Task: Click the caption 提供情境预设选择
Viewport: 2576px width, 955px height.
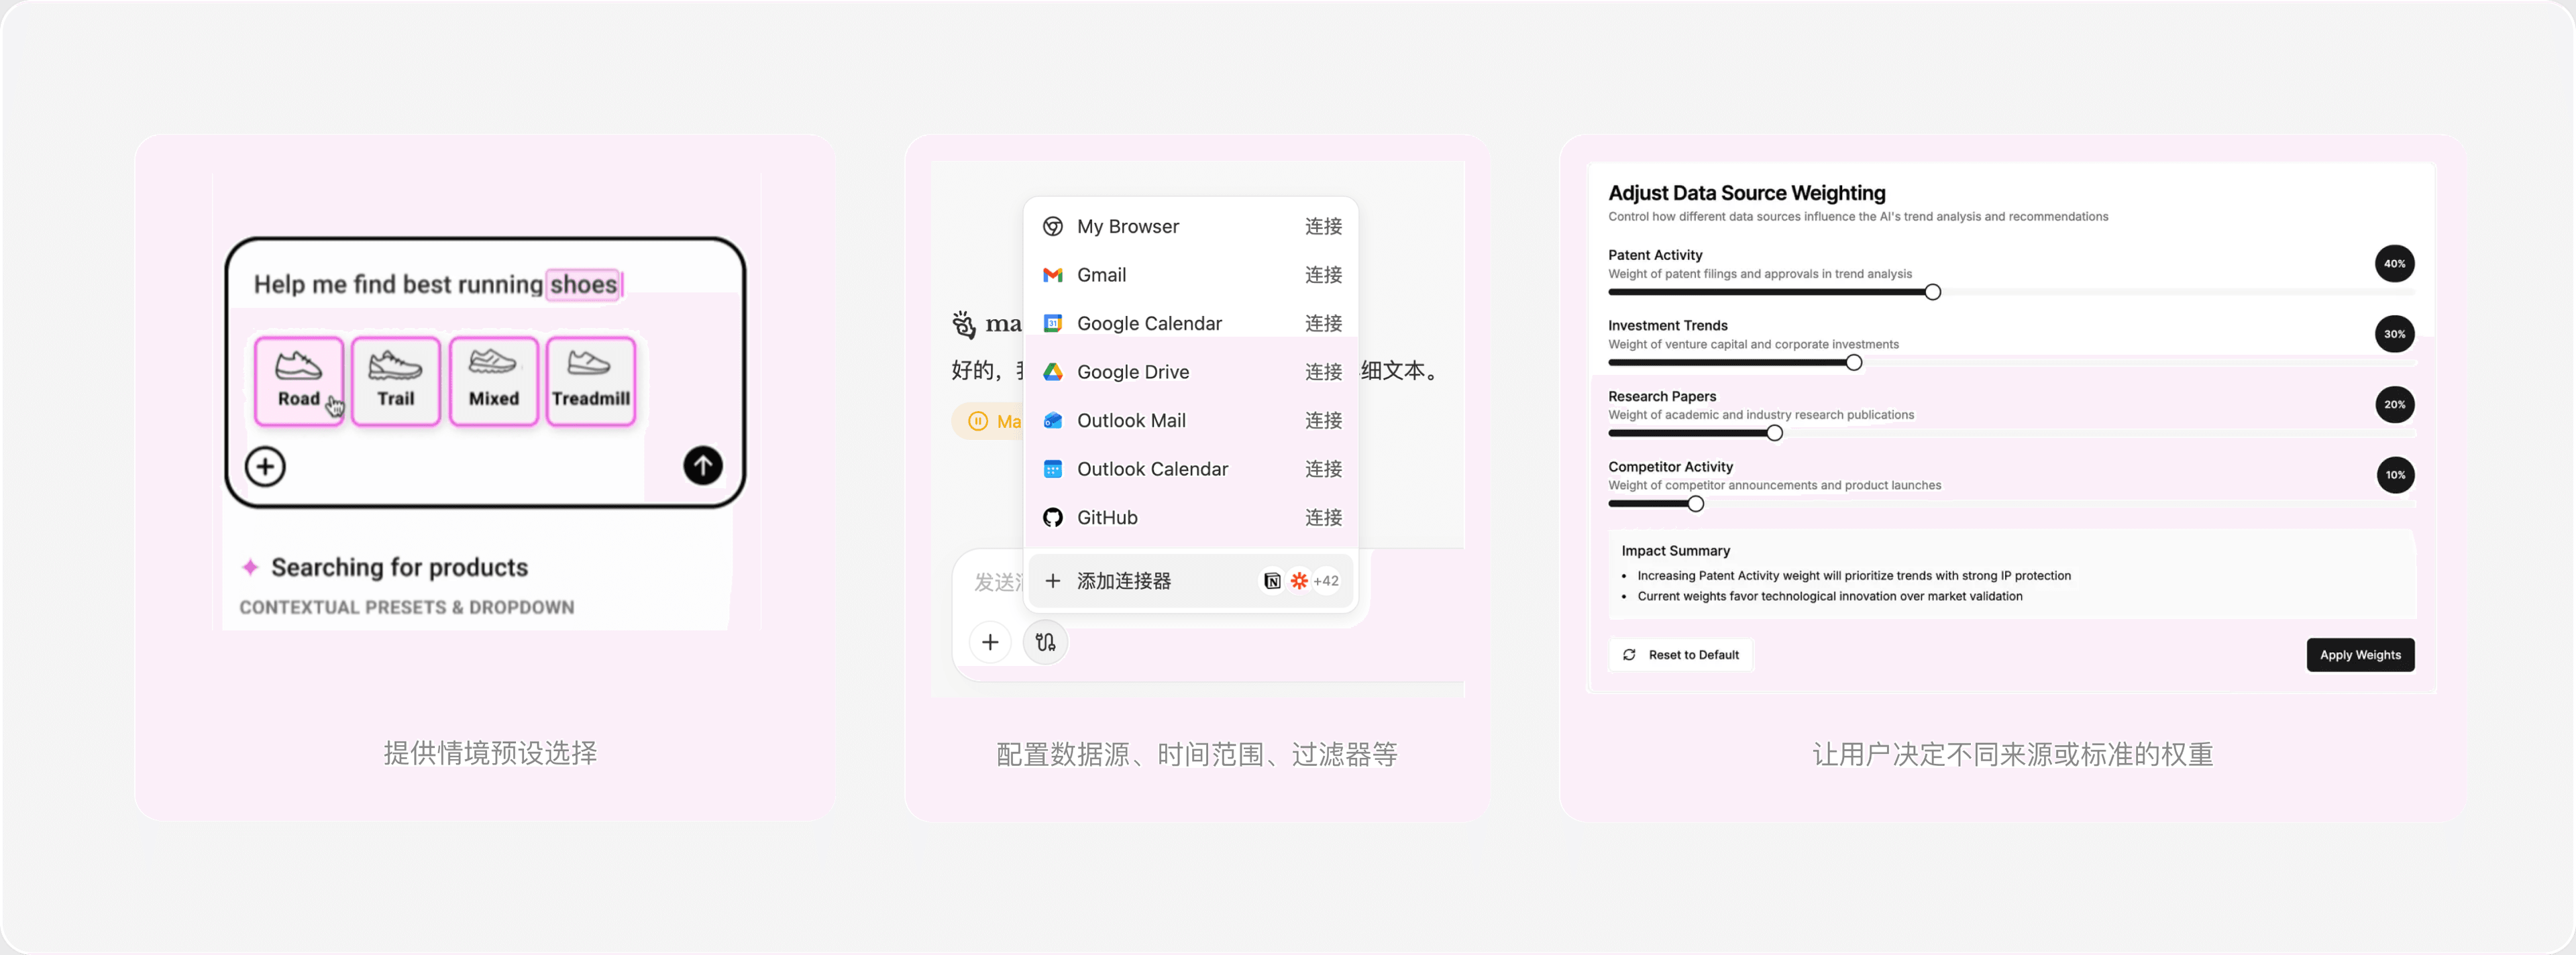Action: pyautogui.click(x=490, y=753)
